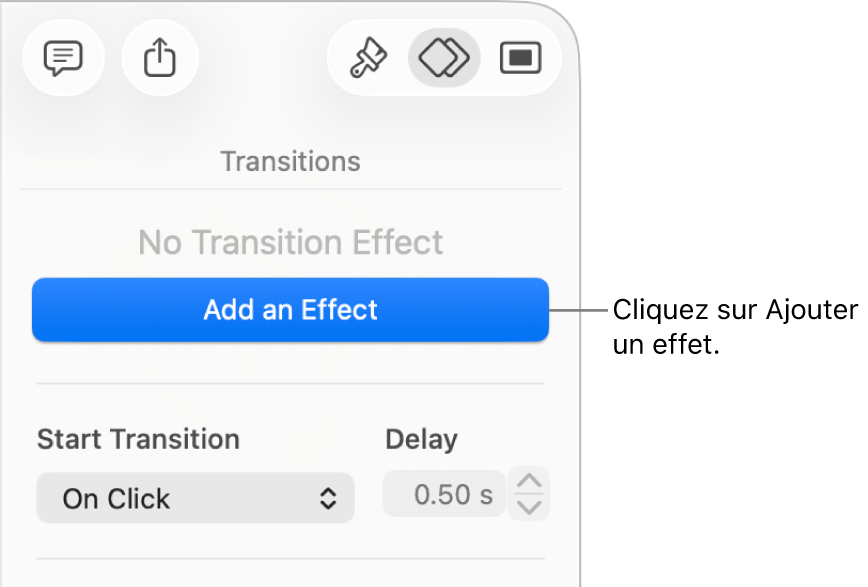
Task: Click the Delay stepper up arrow
Action: point(529,482)
